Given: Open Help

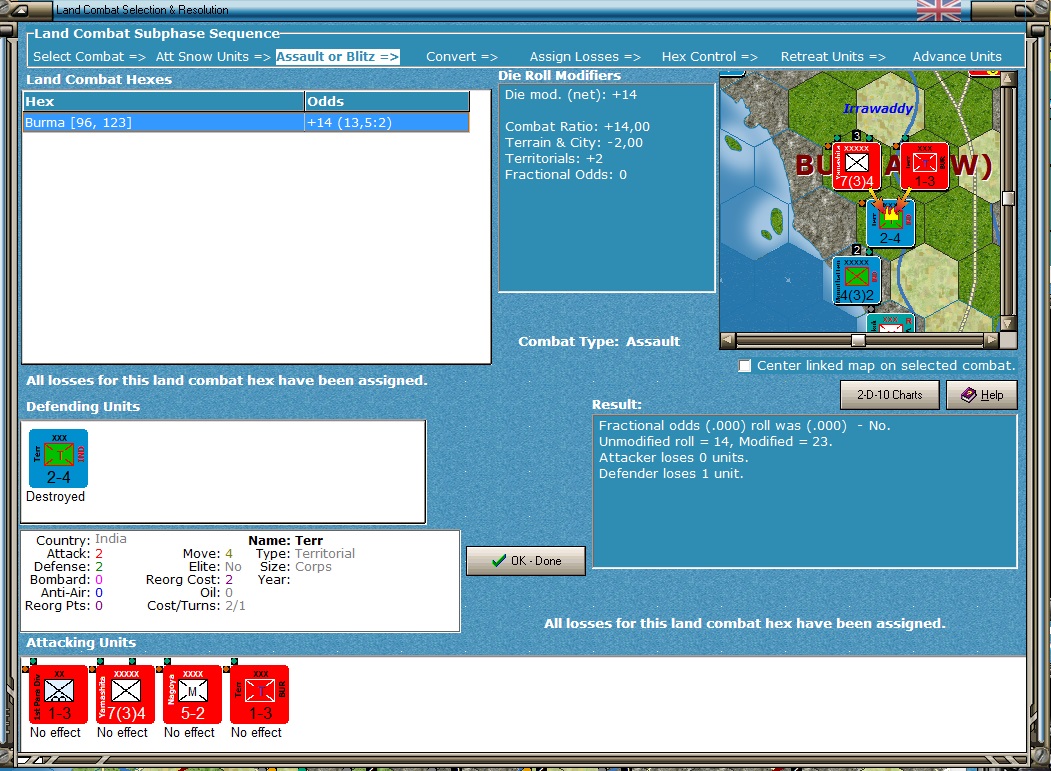Looking at the screenshot, I should coord(982,395).
